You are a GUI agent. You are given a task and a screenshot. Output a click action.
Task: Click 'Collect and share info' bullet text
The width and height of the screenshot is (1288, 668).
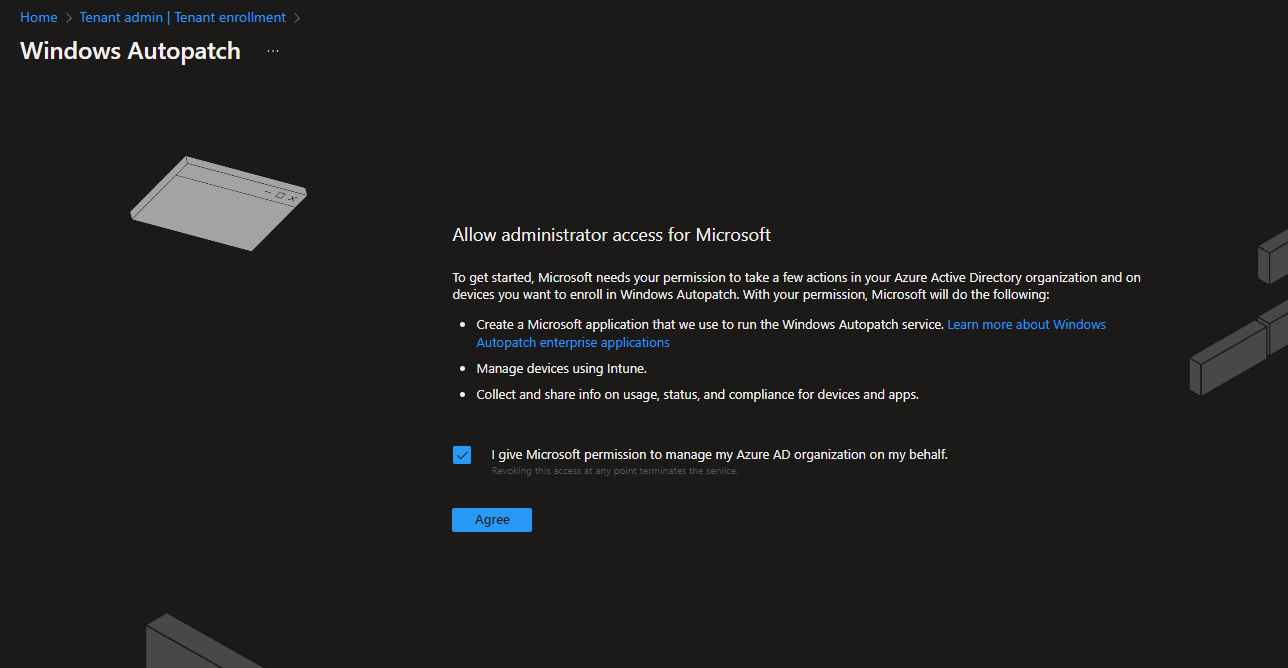[697, 395]
